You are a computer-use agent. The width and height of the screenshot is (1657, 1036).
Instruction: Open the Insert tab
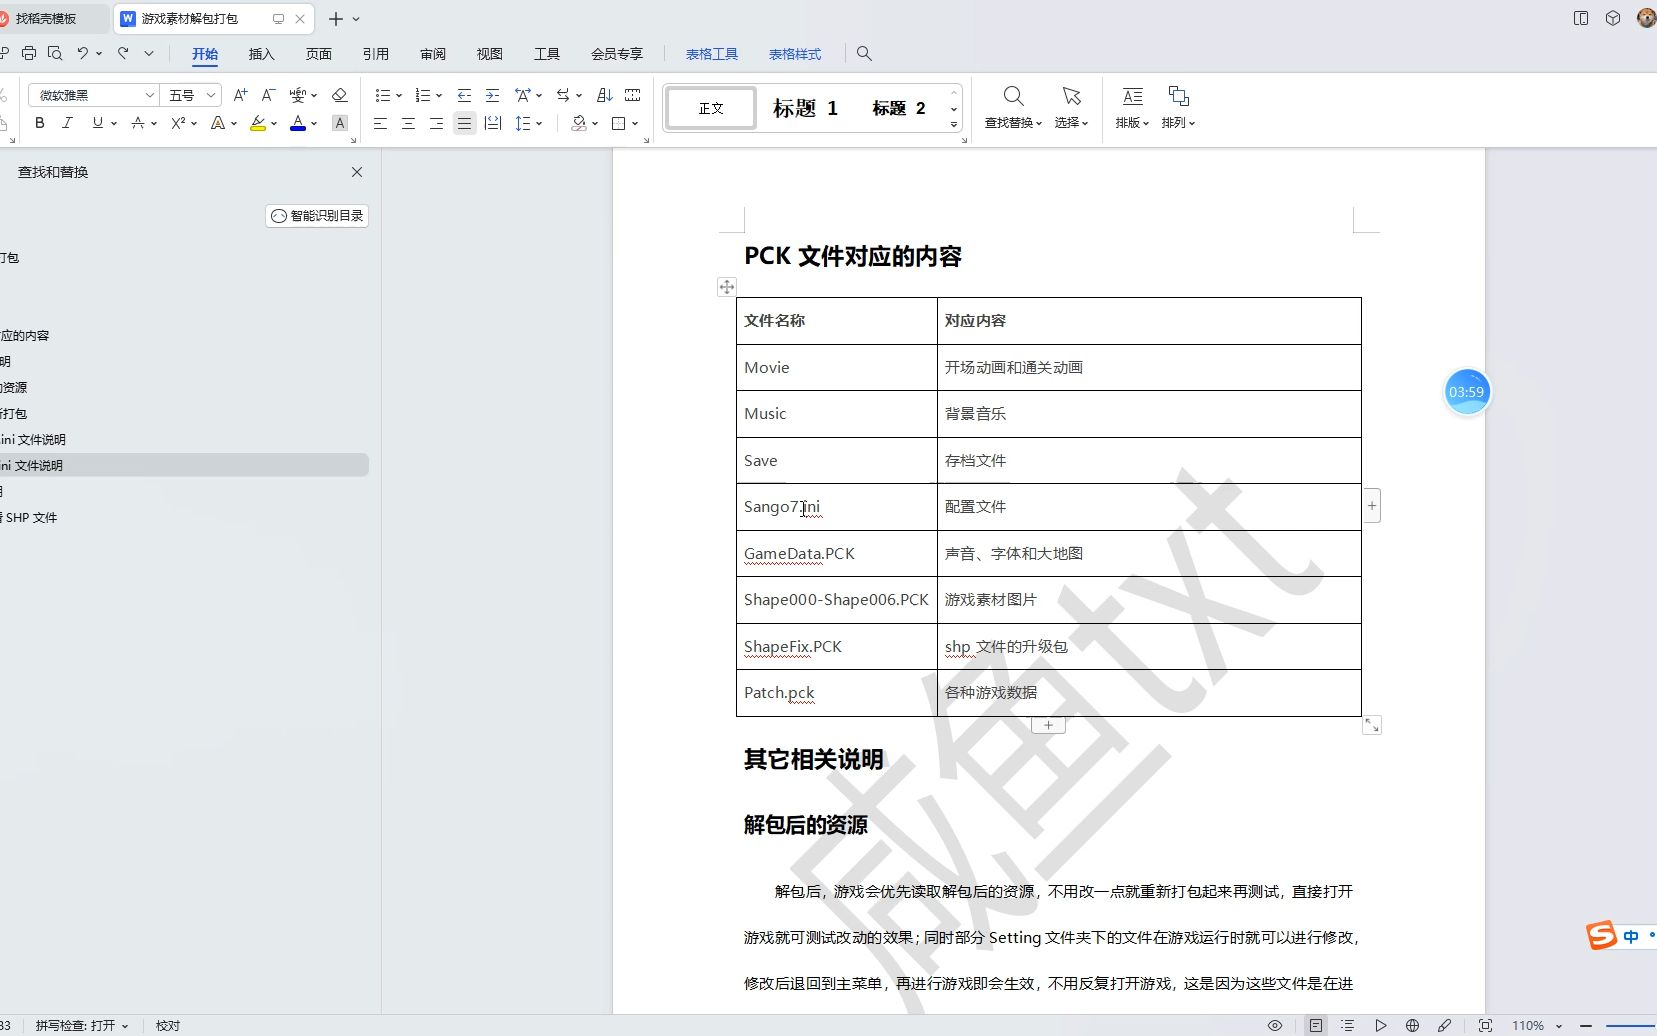261,54
